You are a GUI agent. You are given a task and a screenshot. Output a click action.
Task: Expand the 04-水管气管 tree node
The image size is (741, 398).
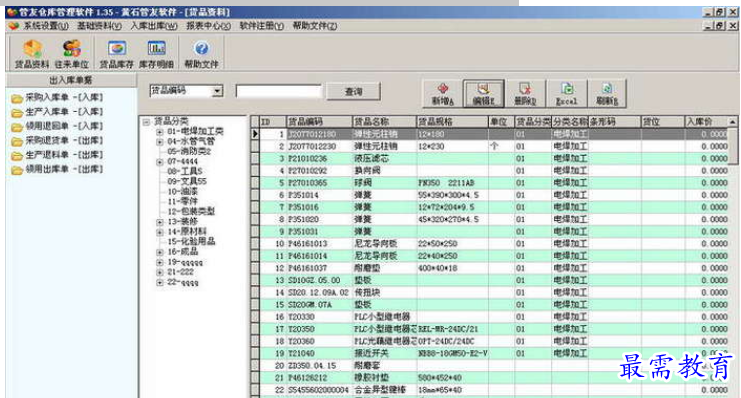click(160, 142)
